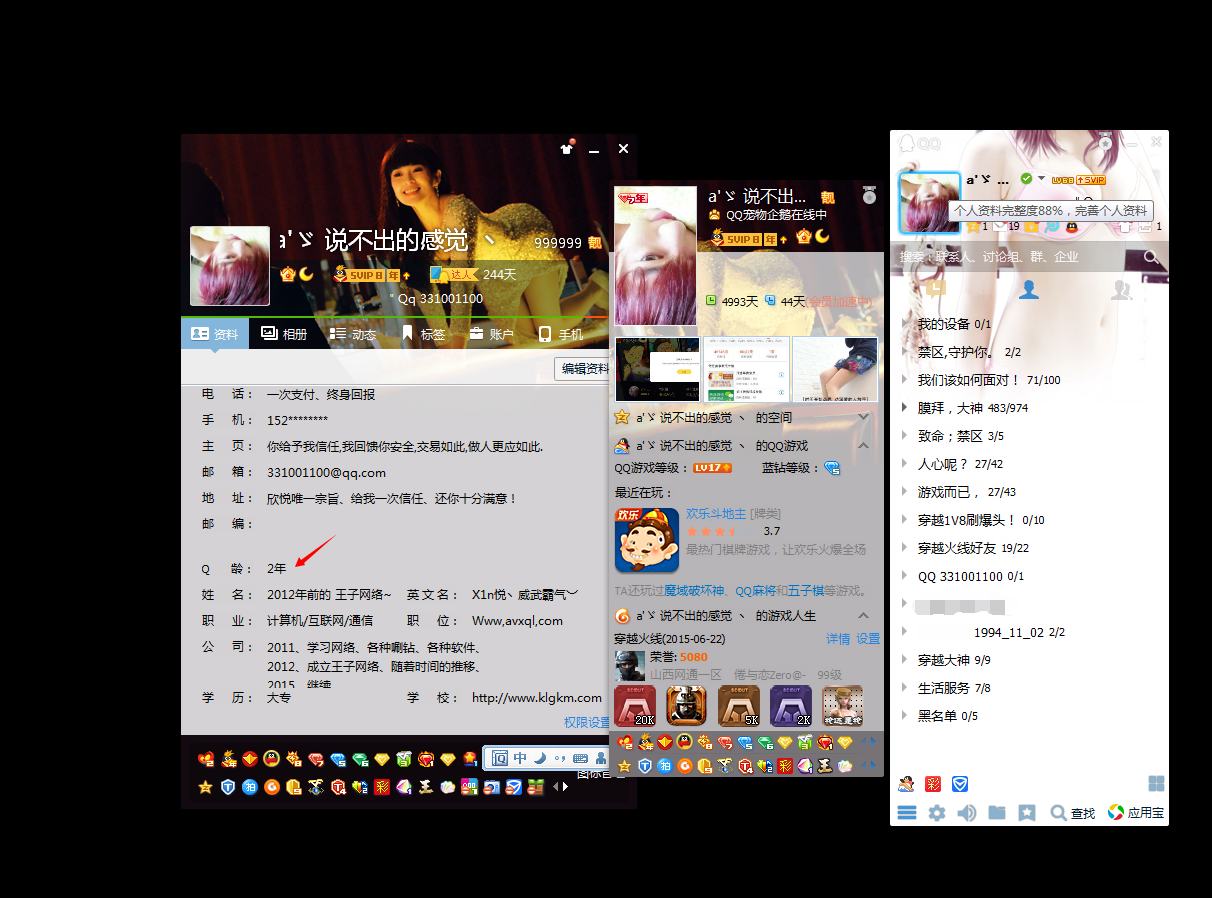Screen dimensions: 1212x898
Task: Collapse the 的QQ游戏 section
Action: coord(863,446)
